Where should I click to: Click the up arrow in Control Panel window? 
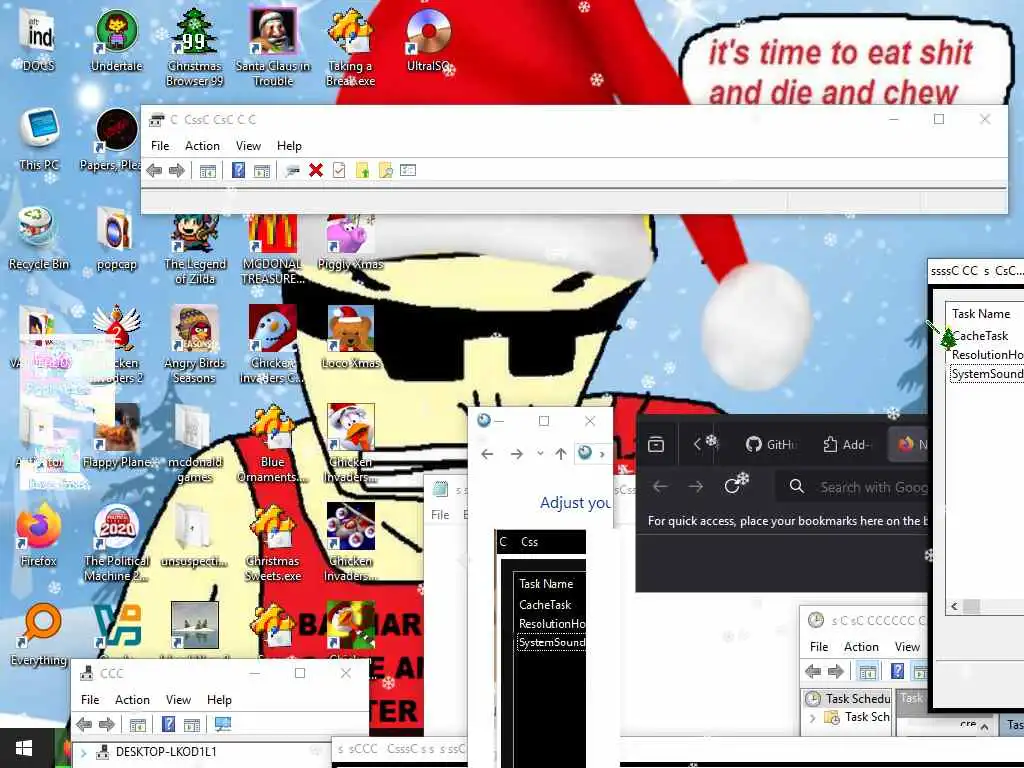point(560,453)
